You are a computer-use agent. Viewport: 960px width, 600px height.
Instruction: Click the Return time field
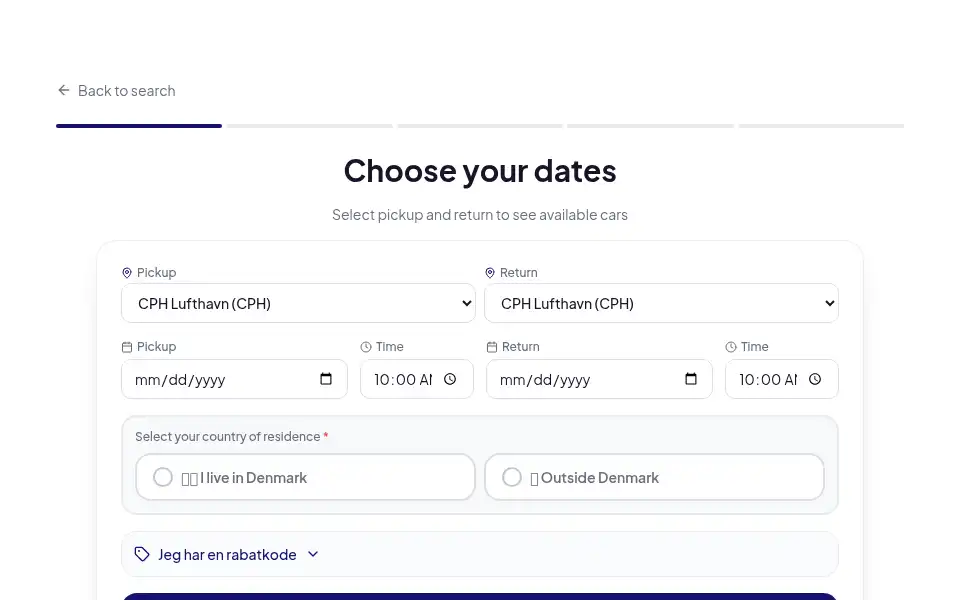click(782, 379)
